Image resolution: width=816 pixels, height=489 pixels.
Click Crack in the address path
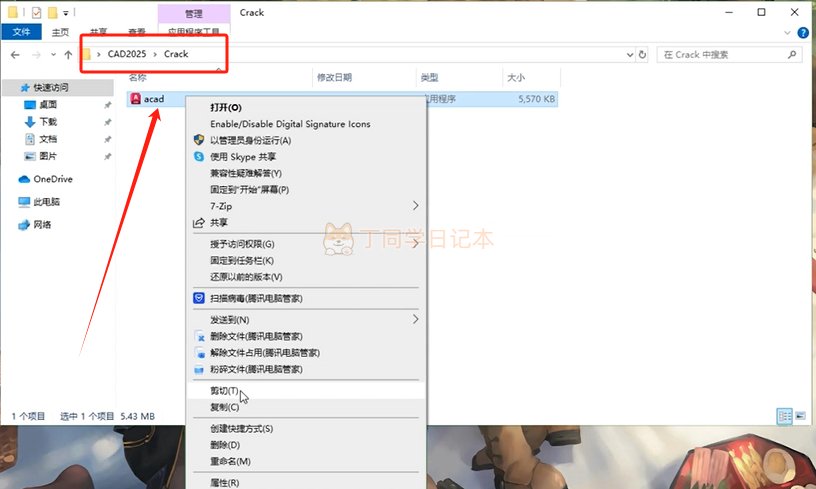point(176,54)
